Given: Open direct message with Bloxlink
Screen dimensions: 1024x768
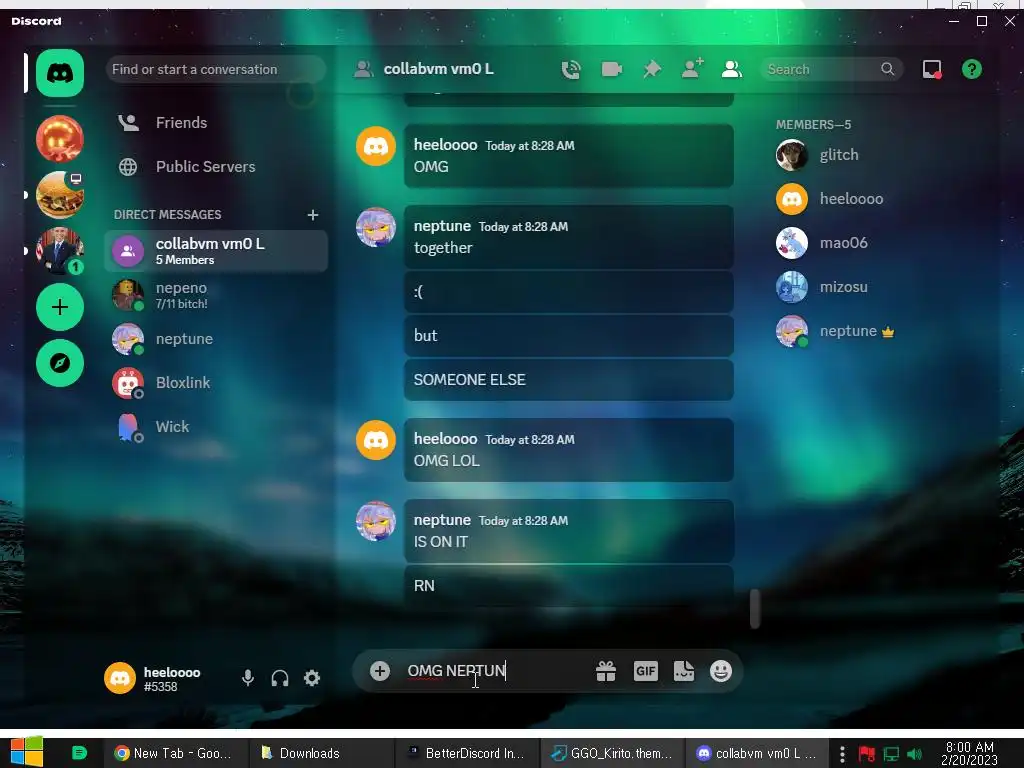Looking at the screenshot, I should pos(216,383).
